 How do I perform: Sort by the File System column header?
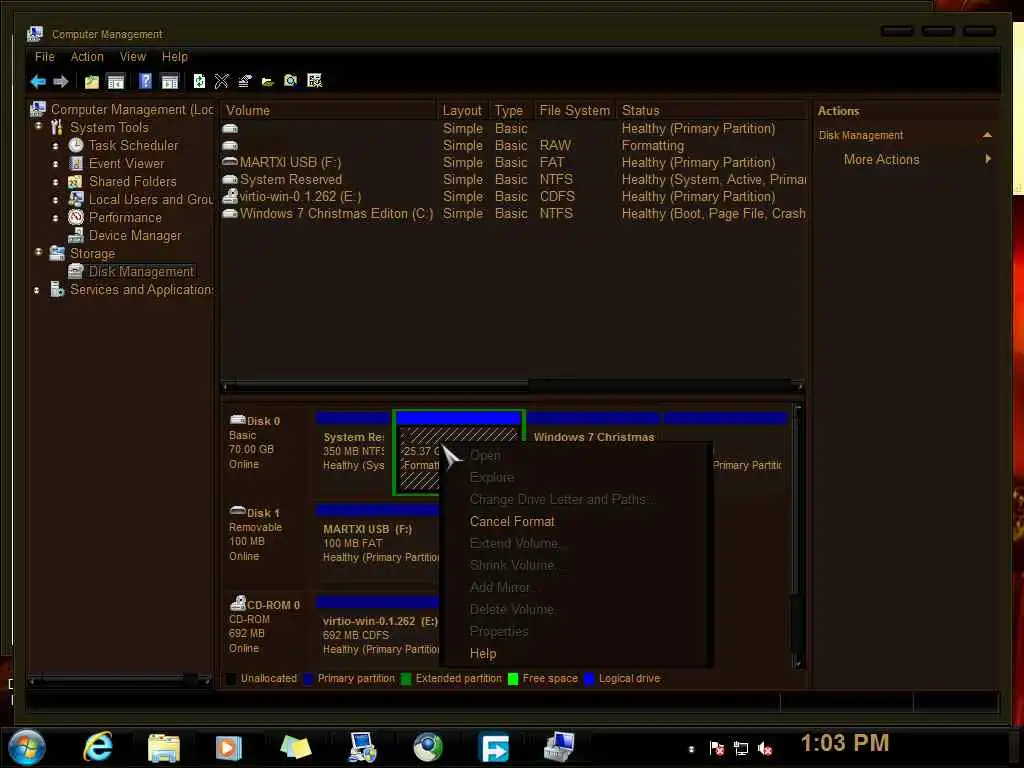(x=575, y=110)
